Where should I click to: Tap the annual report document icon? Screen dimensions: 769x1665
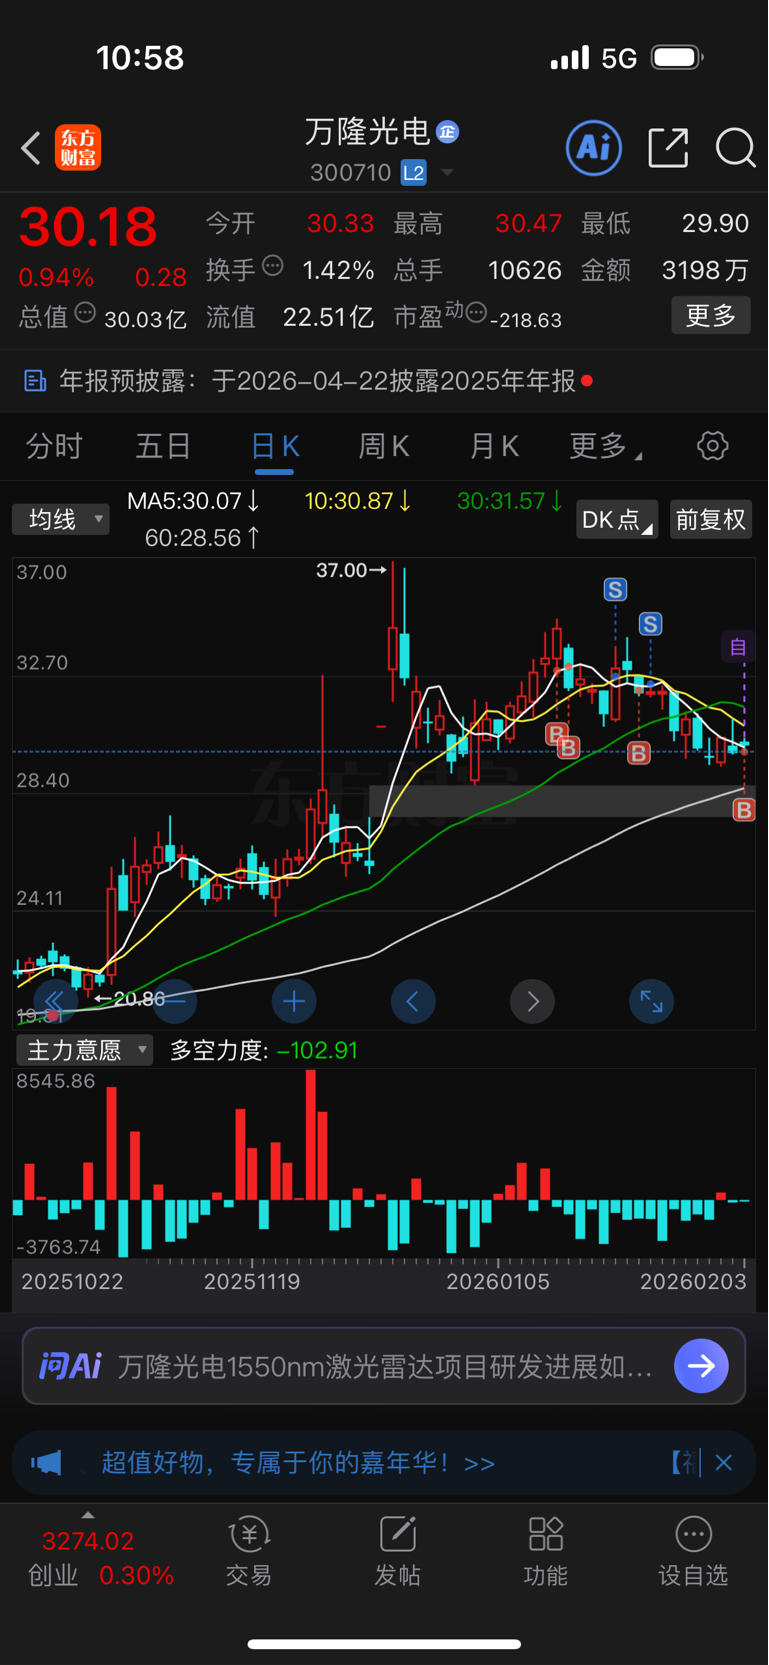coord(35,381)
